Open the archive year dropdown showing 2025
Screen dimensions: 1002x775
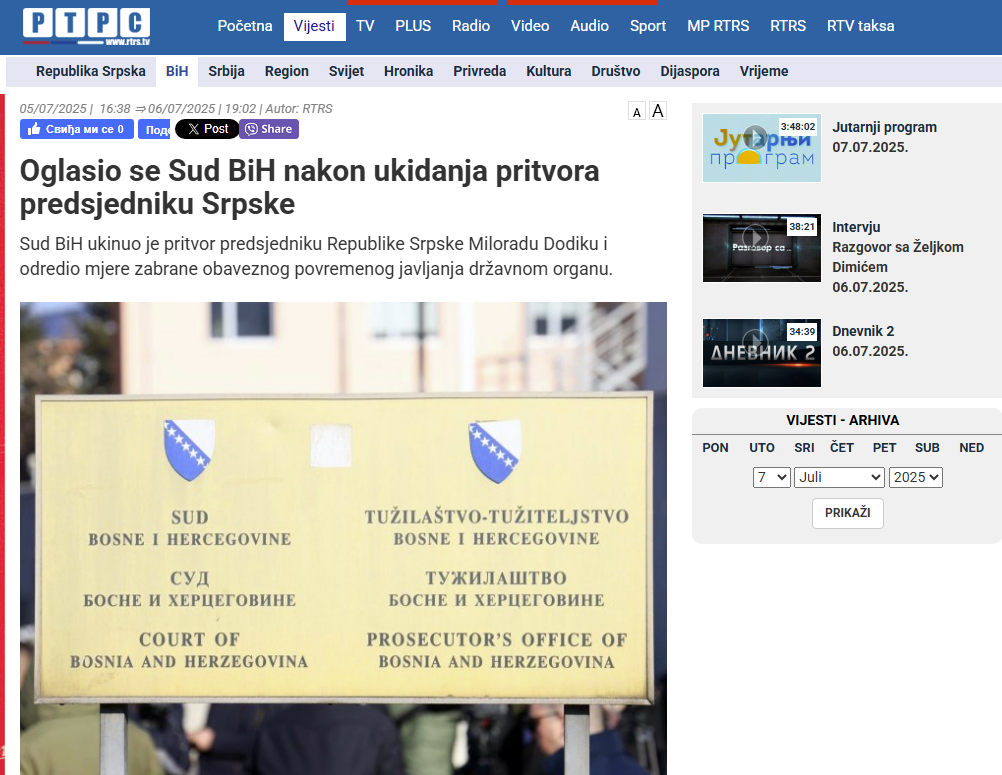(916, 477)
